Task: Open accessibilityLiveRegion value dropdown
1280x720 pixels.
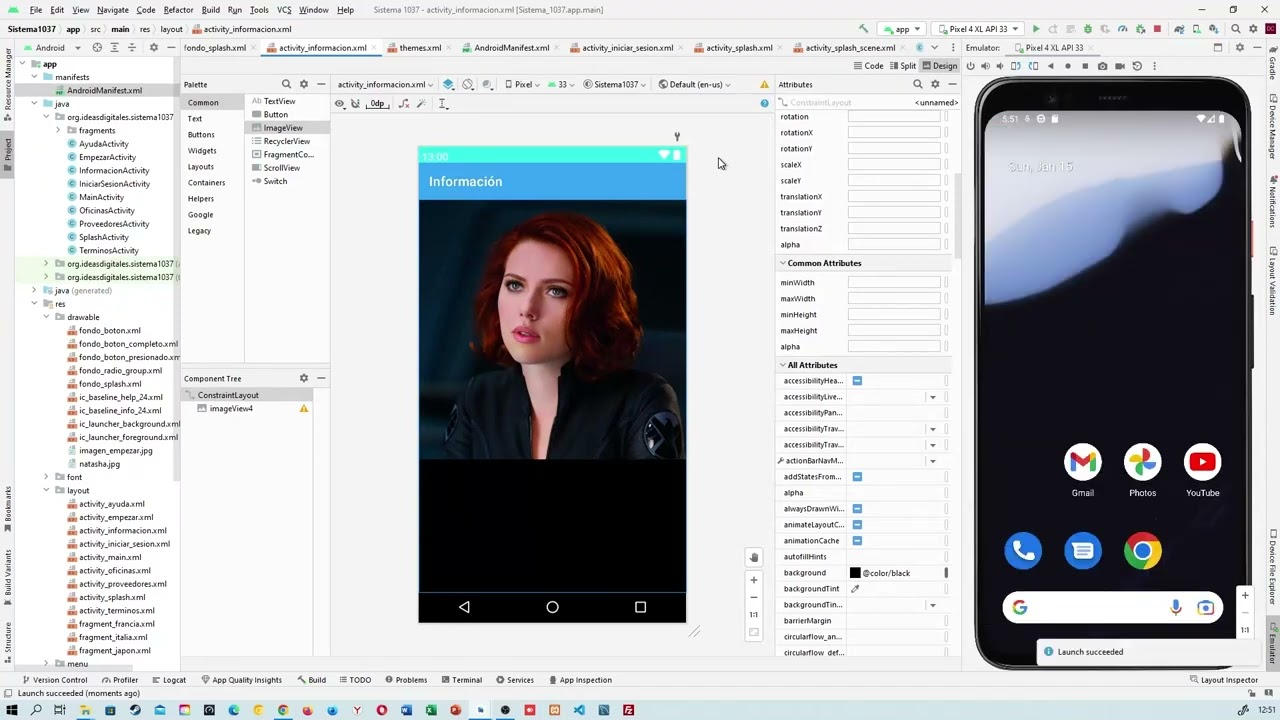Action: click(933, 397)
